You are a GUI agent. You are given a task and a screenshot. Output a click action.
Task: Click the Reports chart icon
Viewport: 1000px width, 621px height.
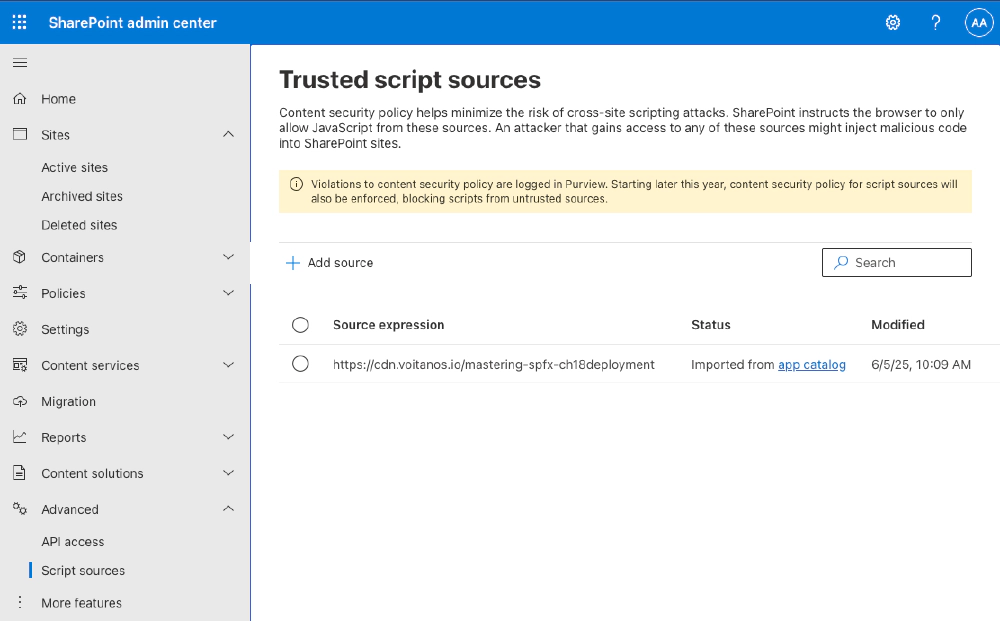coord(20,437)
